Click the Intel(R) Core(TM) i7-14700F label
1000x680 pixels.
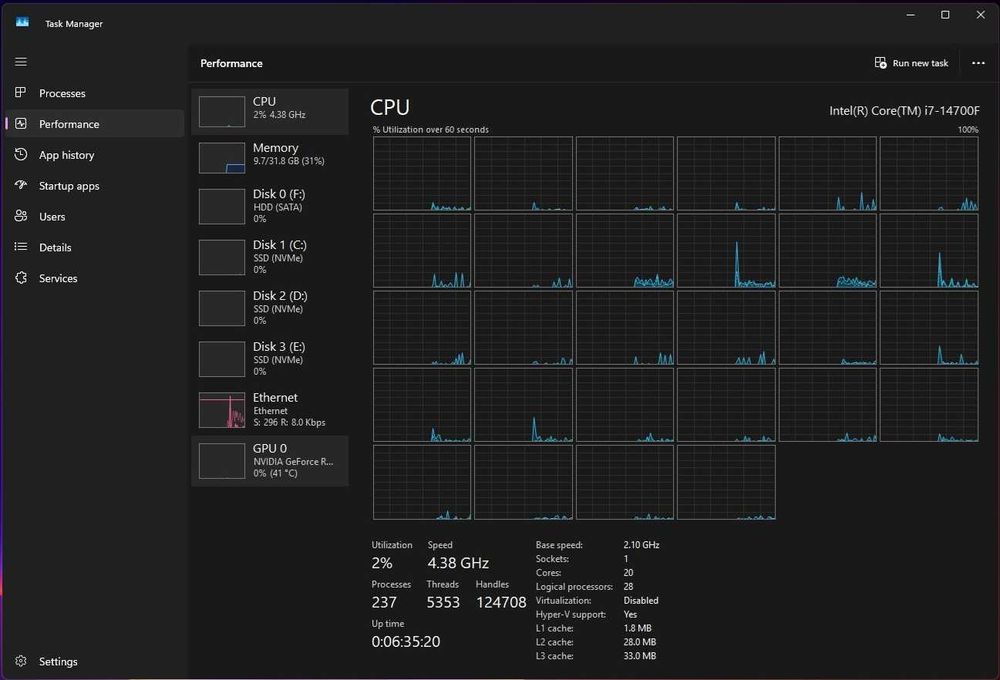(x=904, y=111)
